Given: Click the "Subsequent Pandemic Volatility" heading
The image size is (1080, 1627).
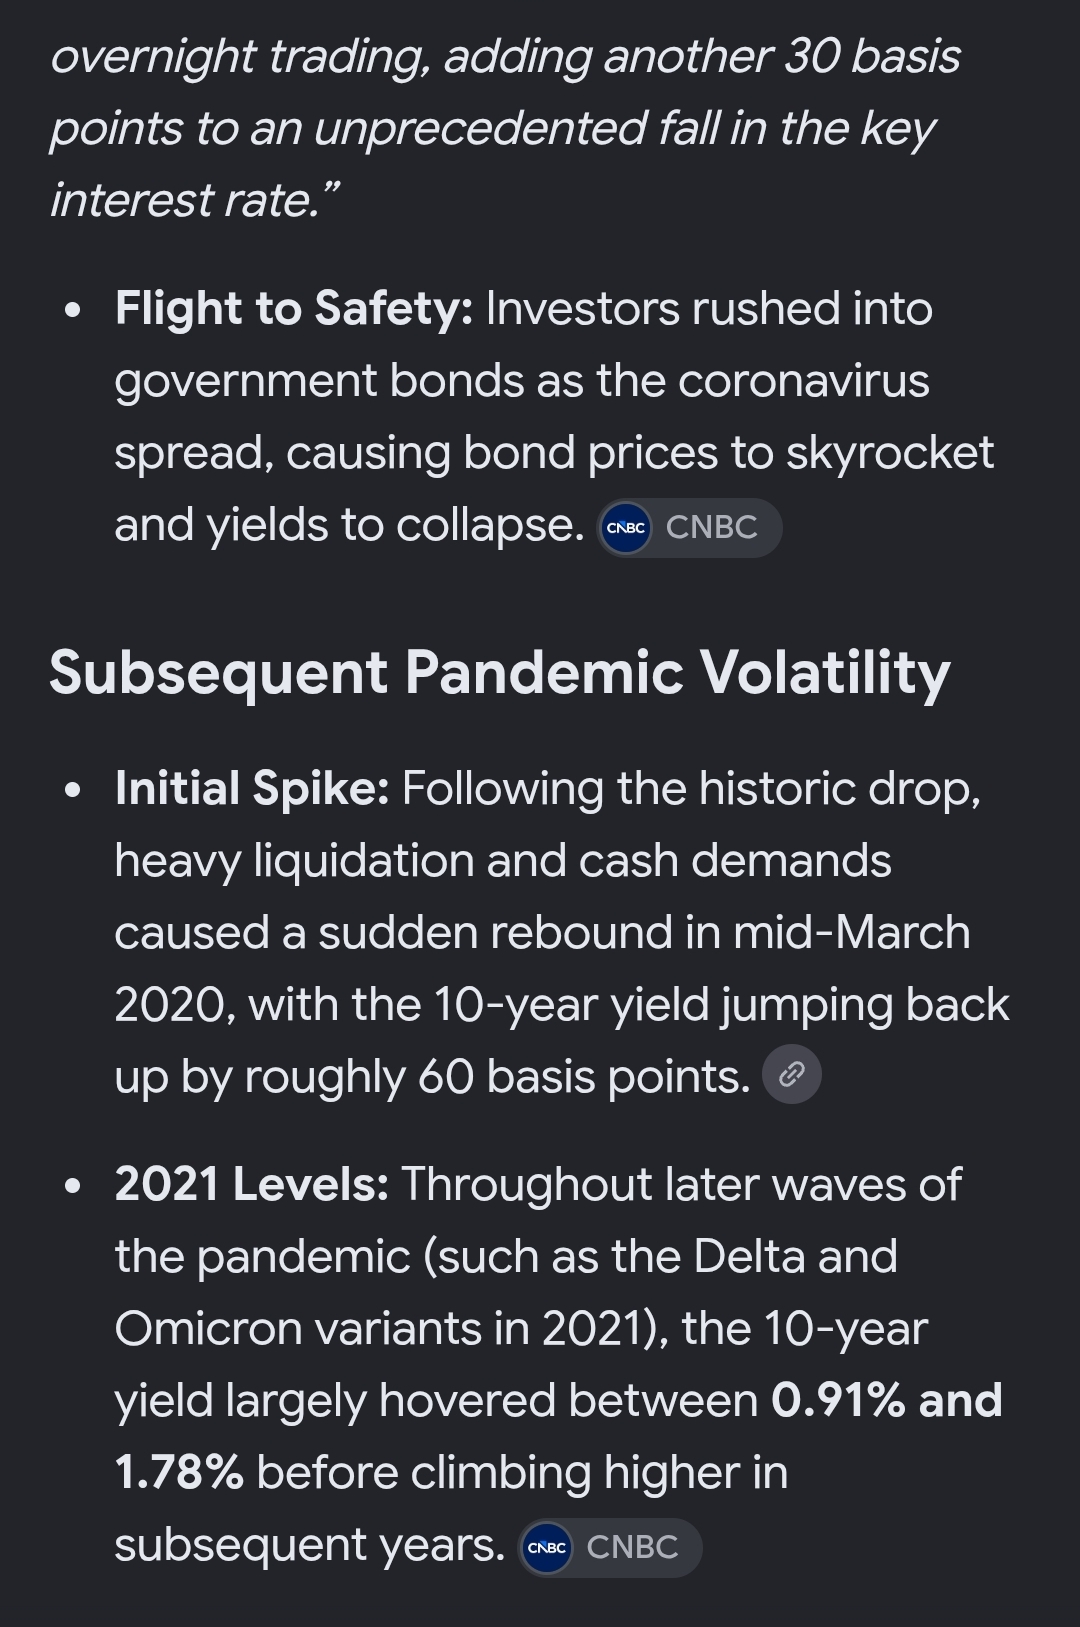Looking at the screenshot, I should tap(500, 672).
